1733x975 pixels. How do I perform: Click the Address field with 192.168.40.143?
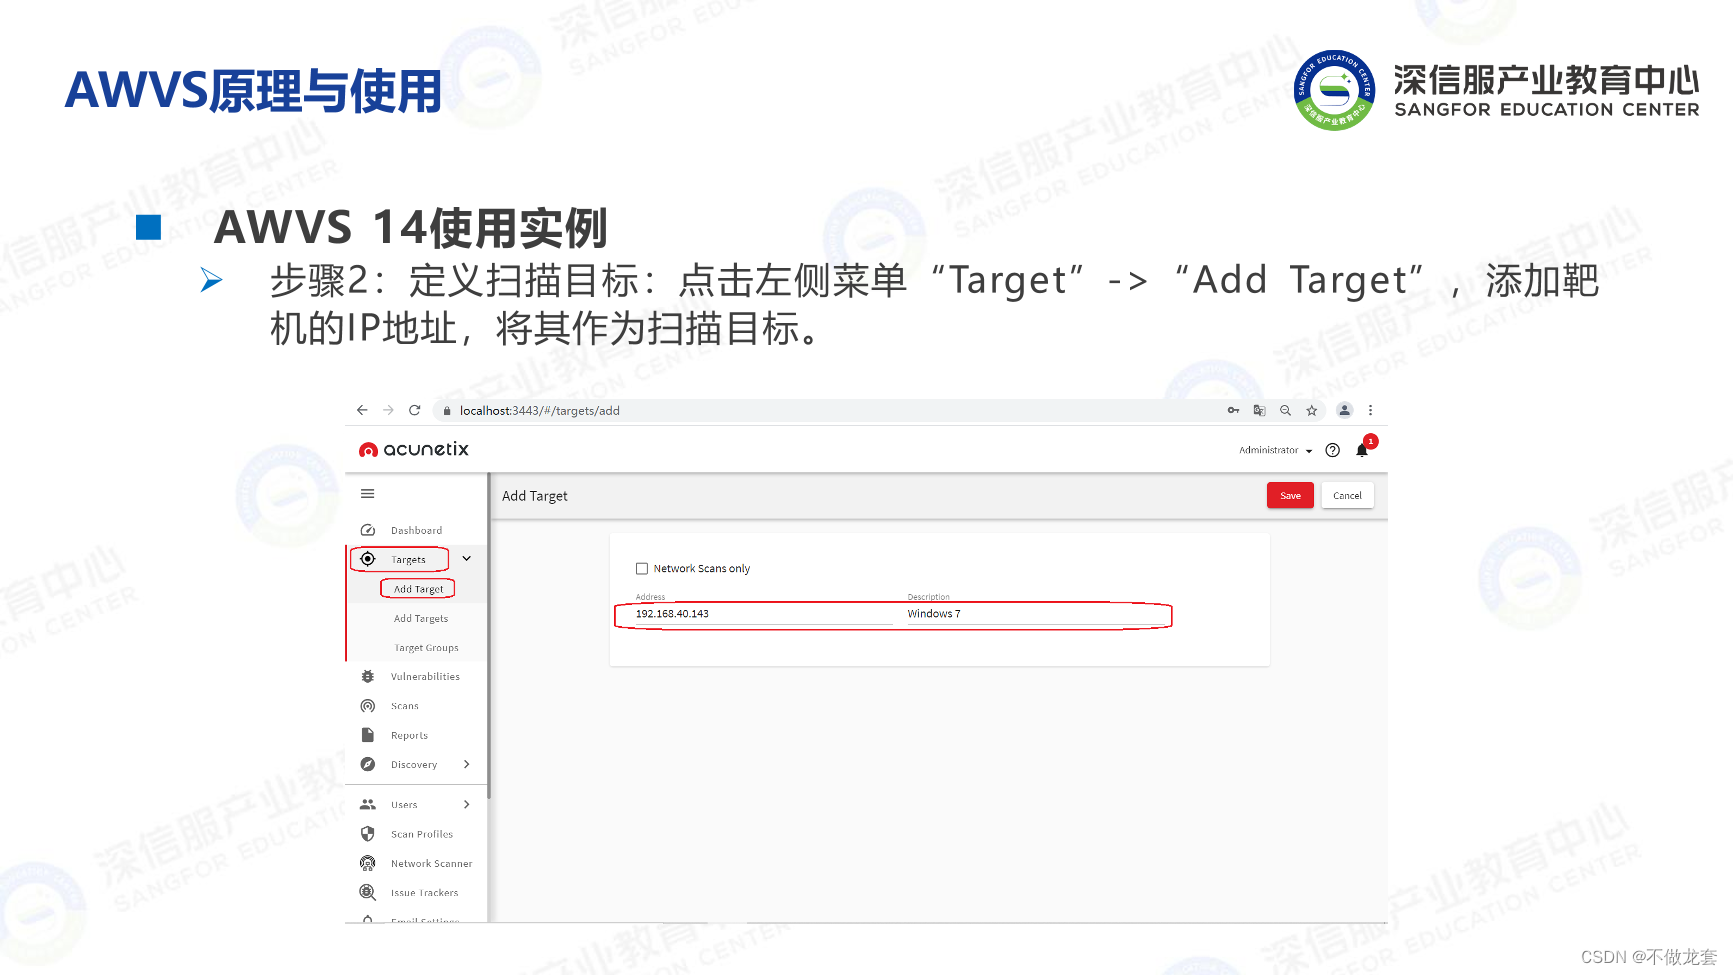[x=764, y=614]
